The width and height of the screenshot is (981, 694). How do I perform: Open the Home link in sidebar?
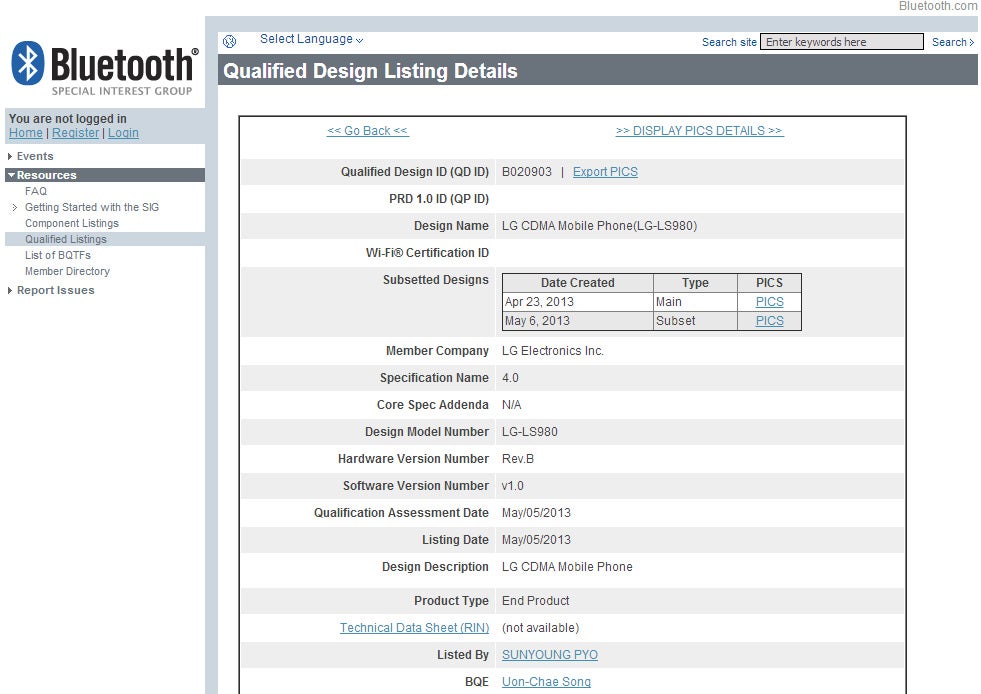pos(26,133)
